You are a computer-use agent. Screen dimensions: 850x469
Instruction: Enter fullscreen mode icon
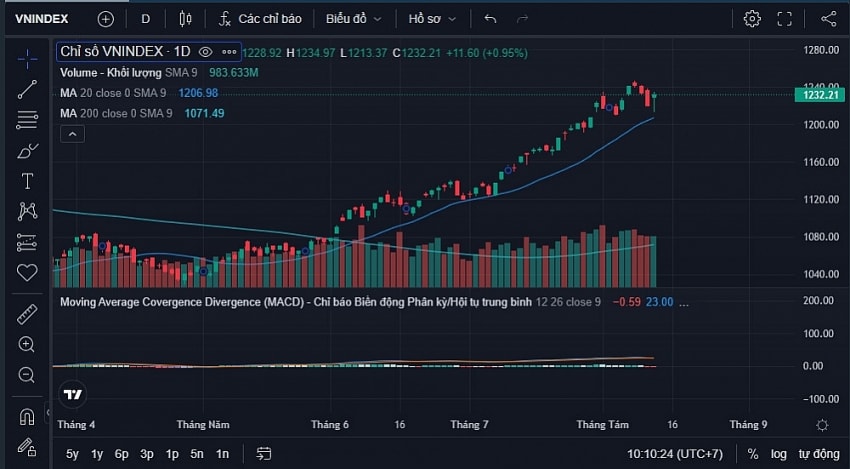click(x=785, y=19)
